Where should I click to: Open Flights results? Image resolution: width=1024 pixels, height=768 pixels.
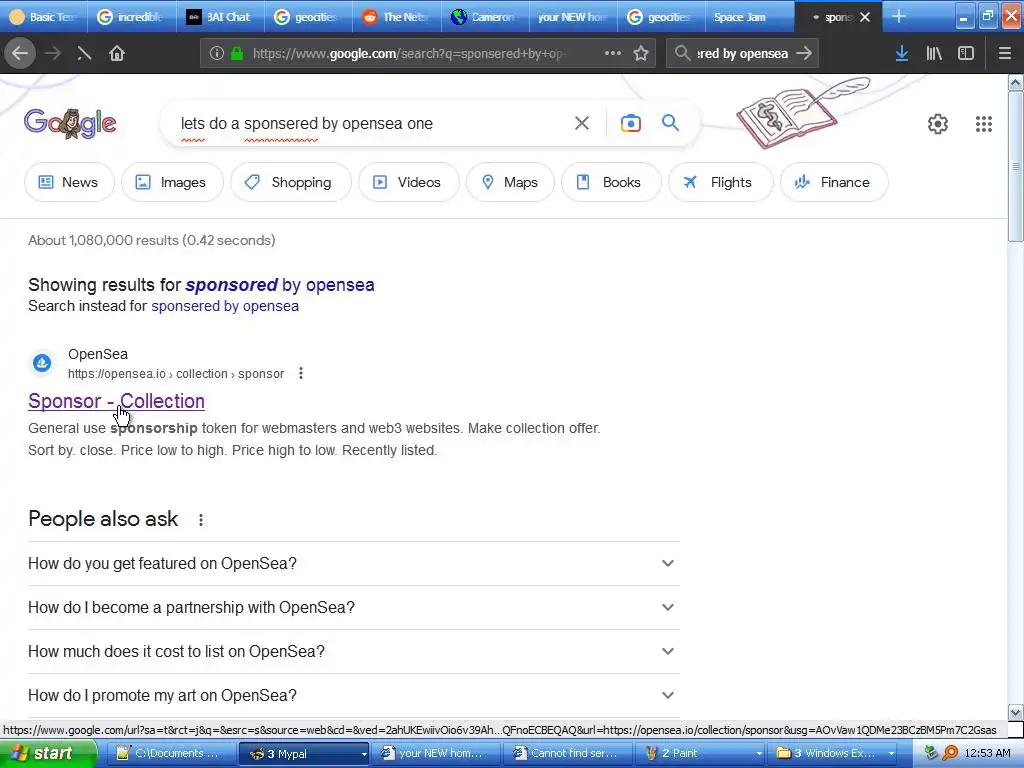720,182
